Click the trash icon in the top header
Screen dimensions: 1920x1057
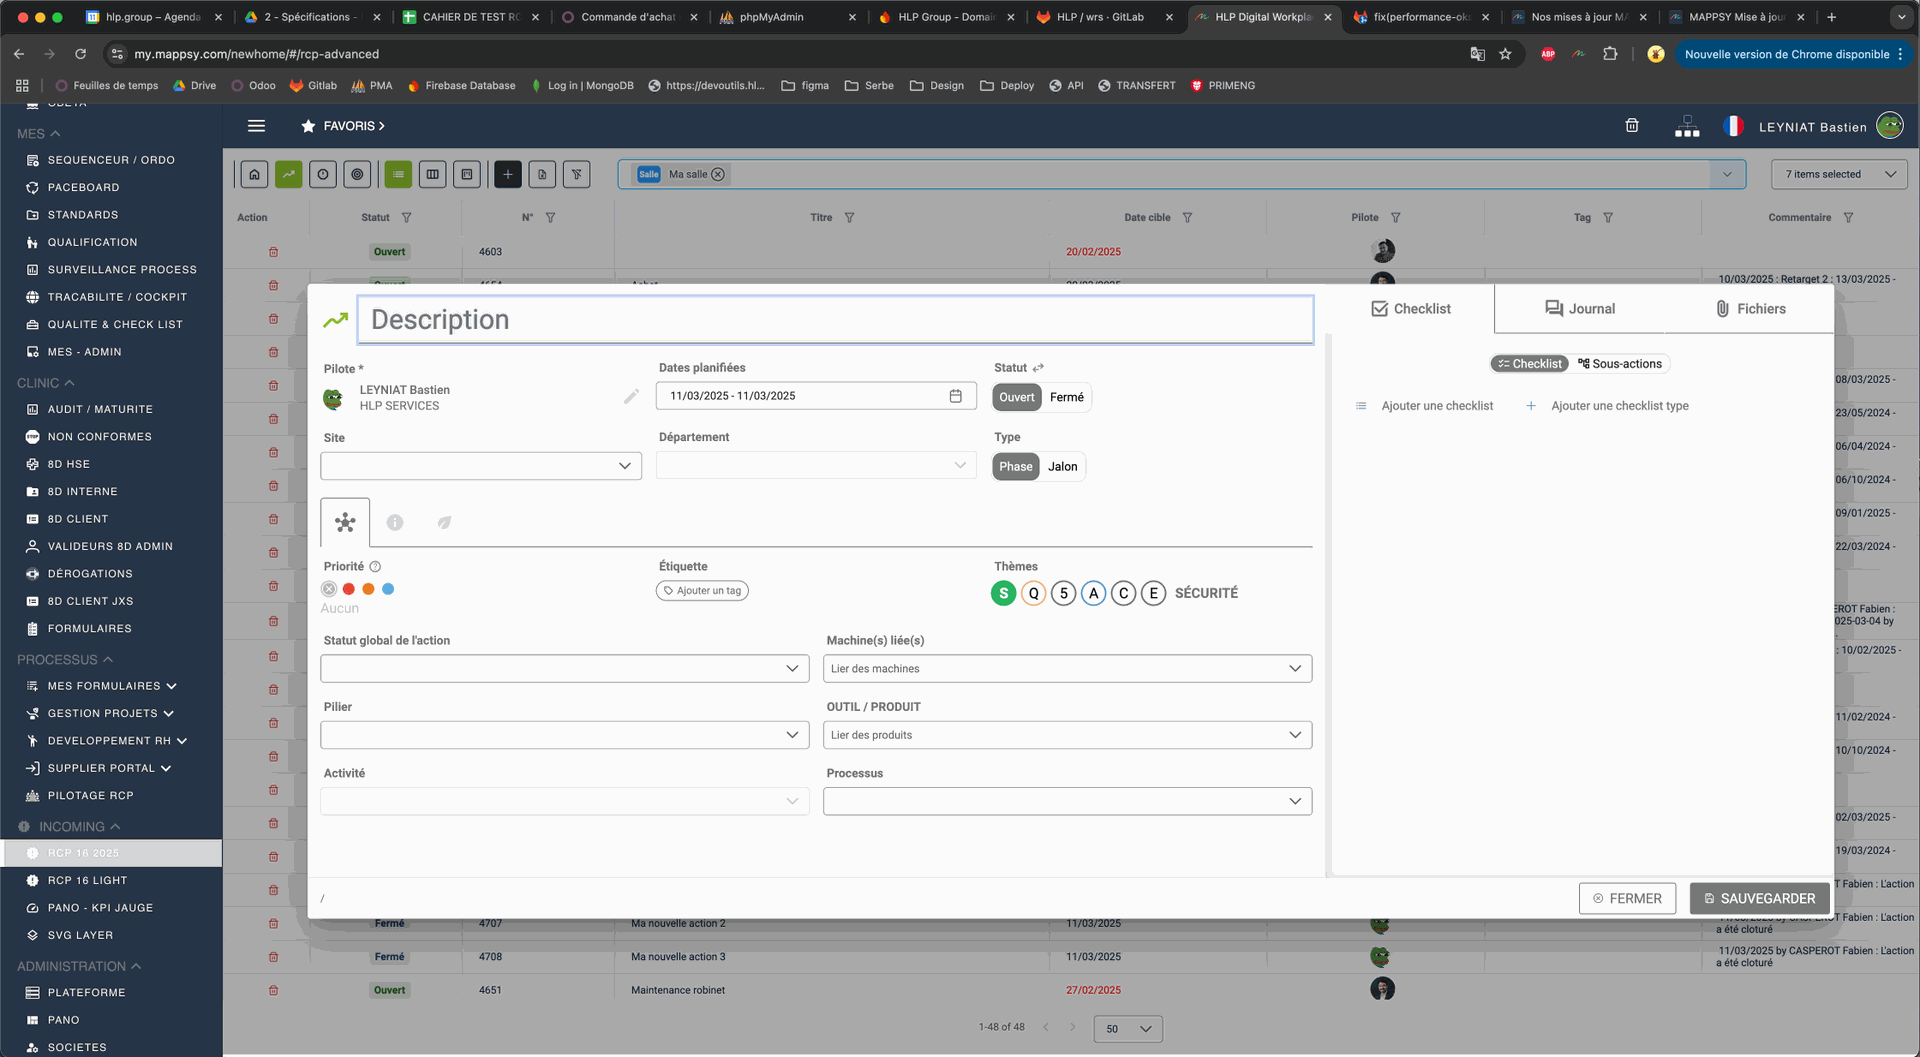point(1631,126)
